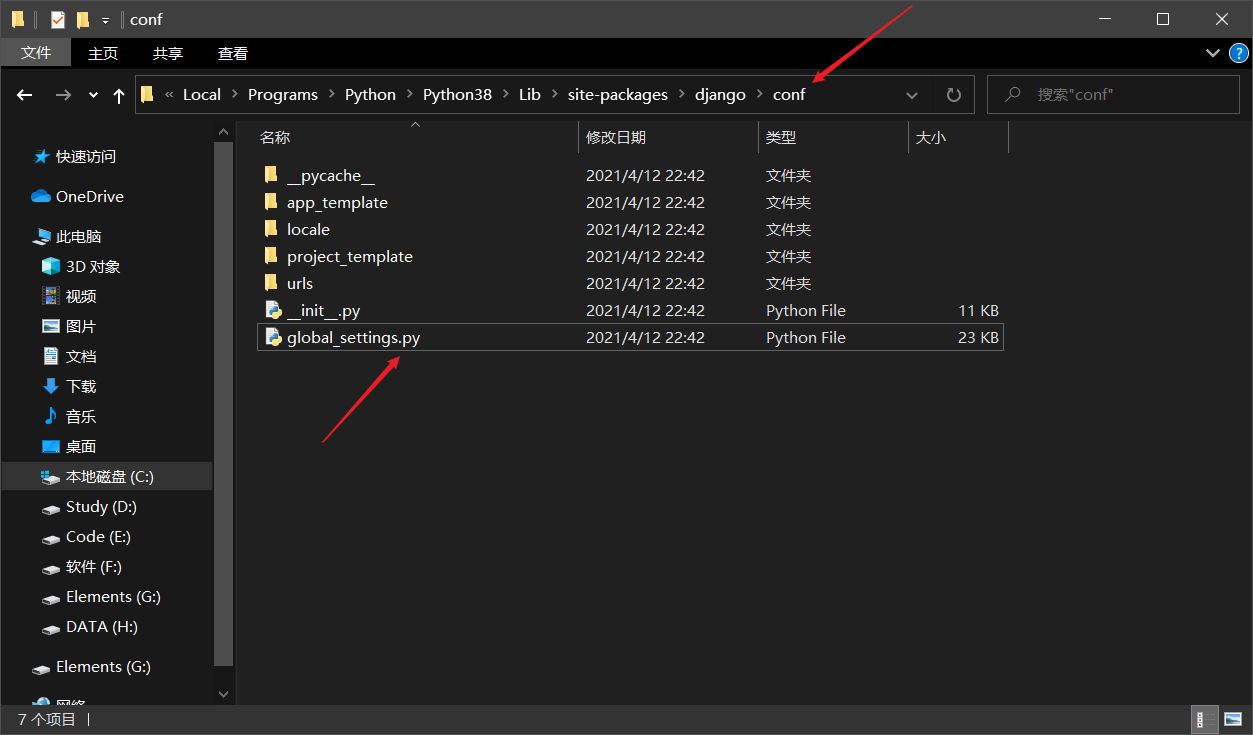1253x735 pixels.
Task: Click navigation pane scroll down arrow
Action: pos(224,693)
